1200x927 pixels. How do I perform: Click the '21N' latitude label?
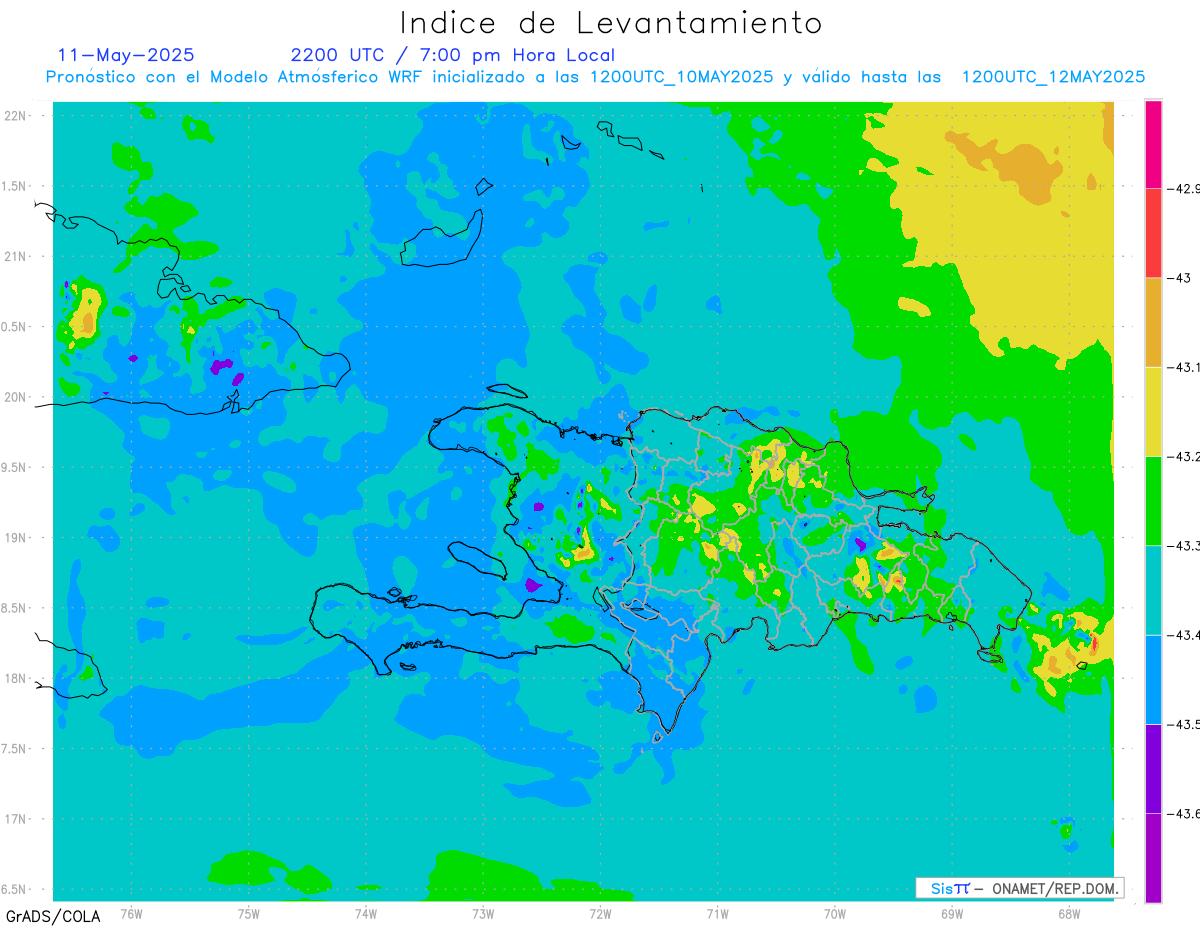(x=15, y=256)
